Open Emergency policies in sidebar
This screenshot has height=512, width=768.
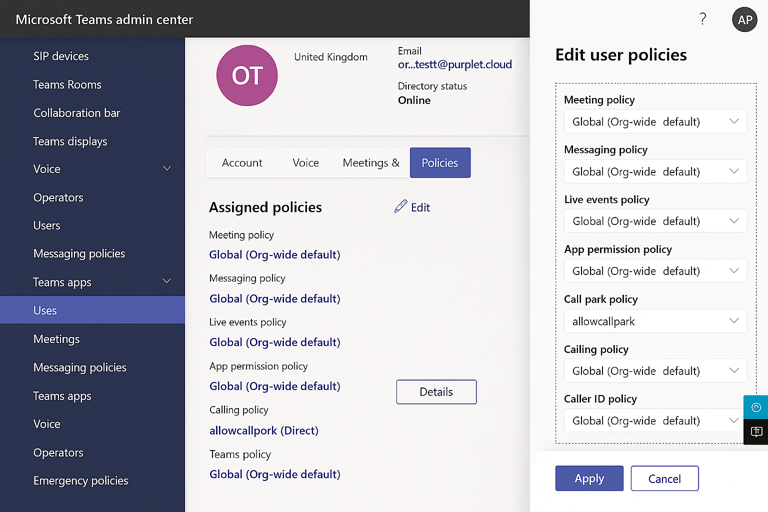[80, 481]
